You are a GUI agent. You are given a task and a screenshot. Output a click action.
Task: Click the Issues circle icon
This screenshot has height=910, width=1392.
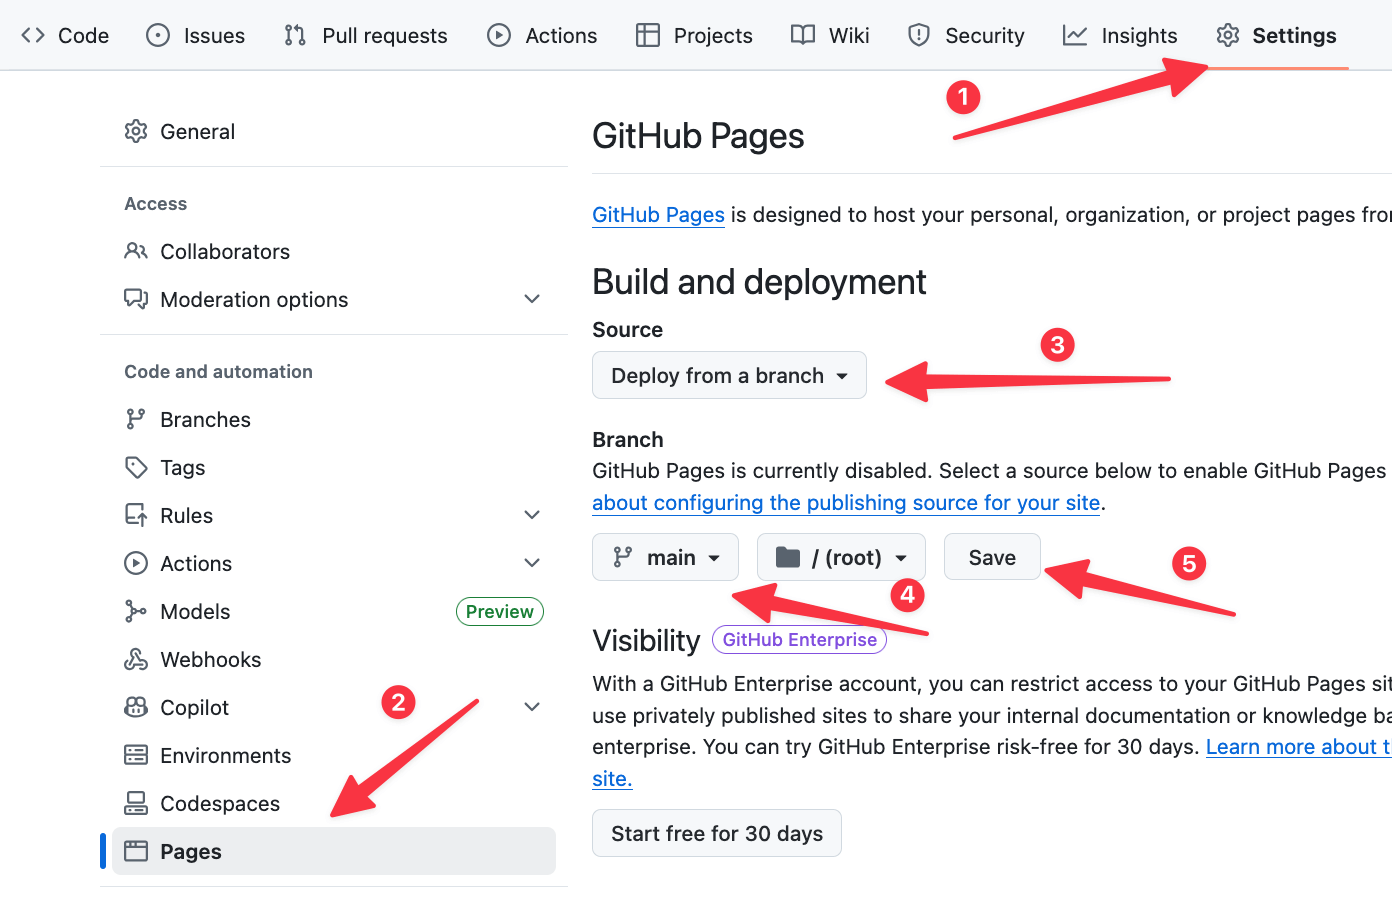pyautogui.click(x=158, y=35)
